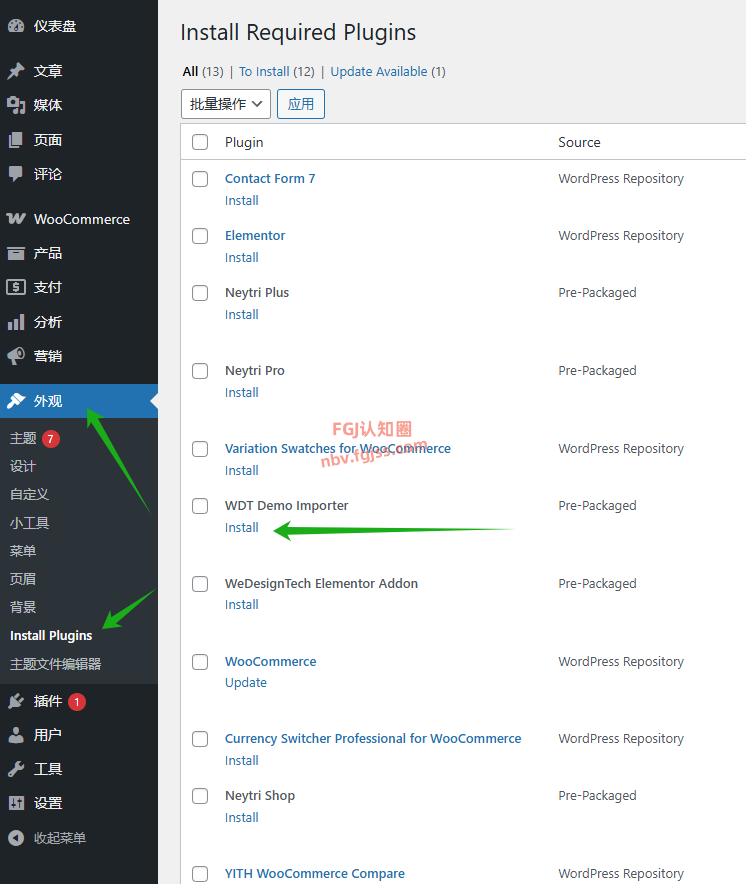Click the Payments dollar icon
Image resolution: width=746 pixels, height=884 pixels.
pos(16,287)
